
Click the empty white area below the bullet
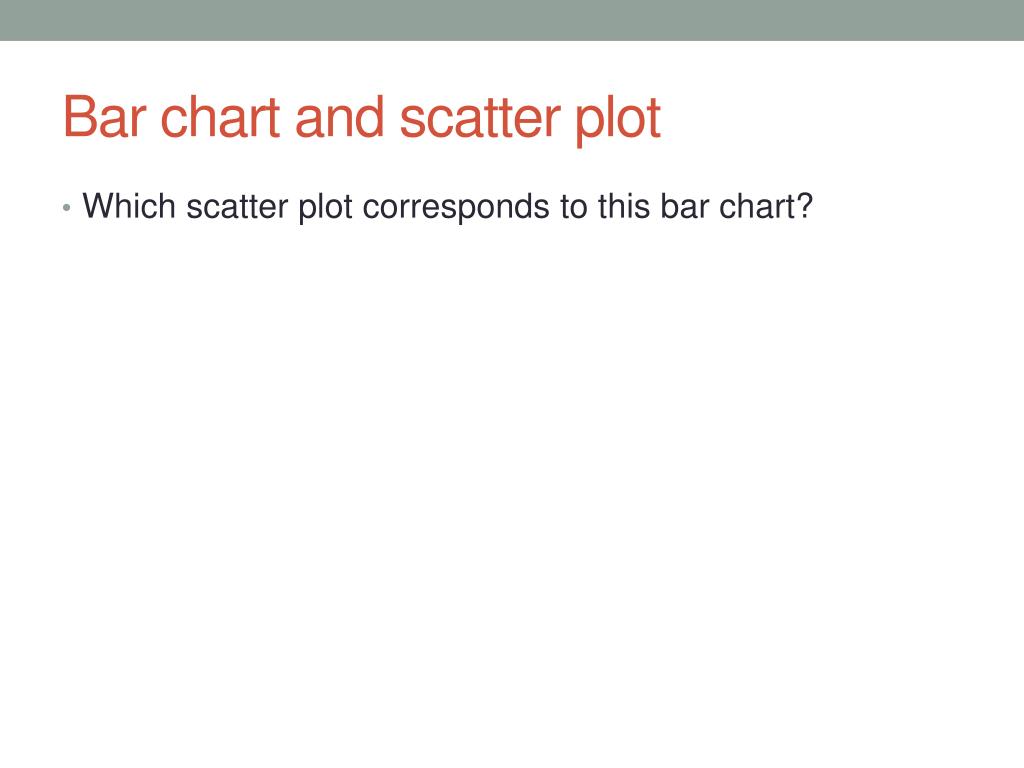click(512, 480)
